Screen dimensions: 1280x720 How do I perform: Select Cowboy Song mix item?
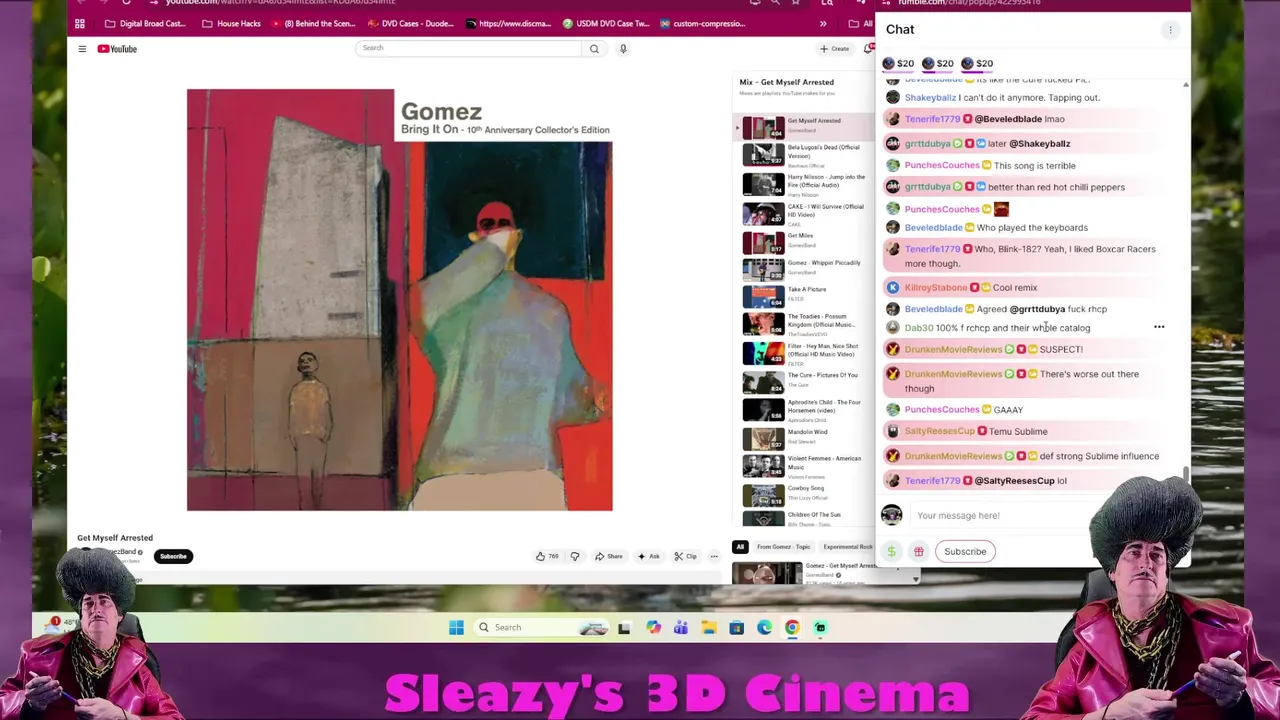[805, 493]
